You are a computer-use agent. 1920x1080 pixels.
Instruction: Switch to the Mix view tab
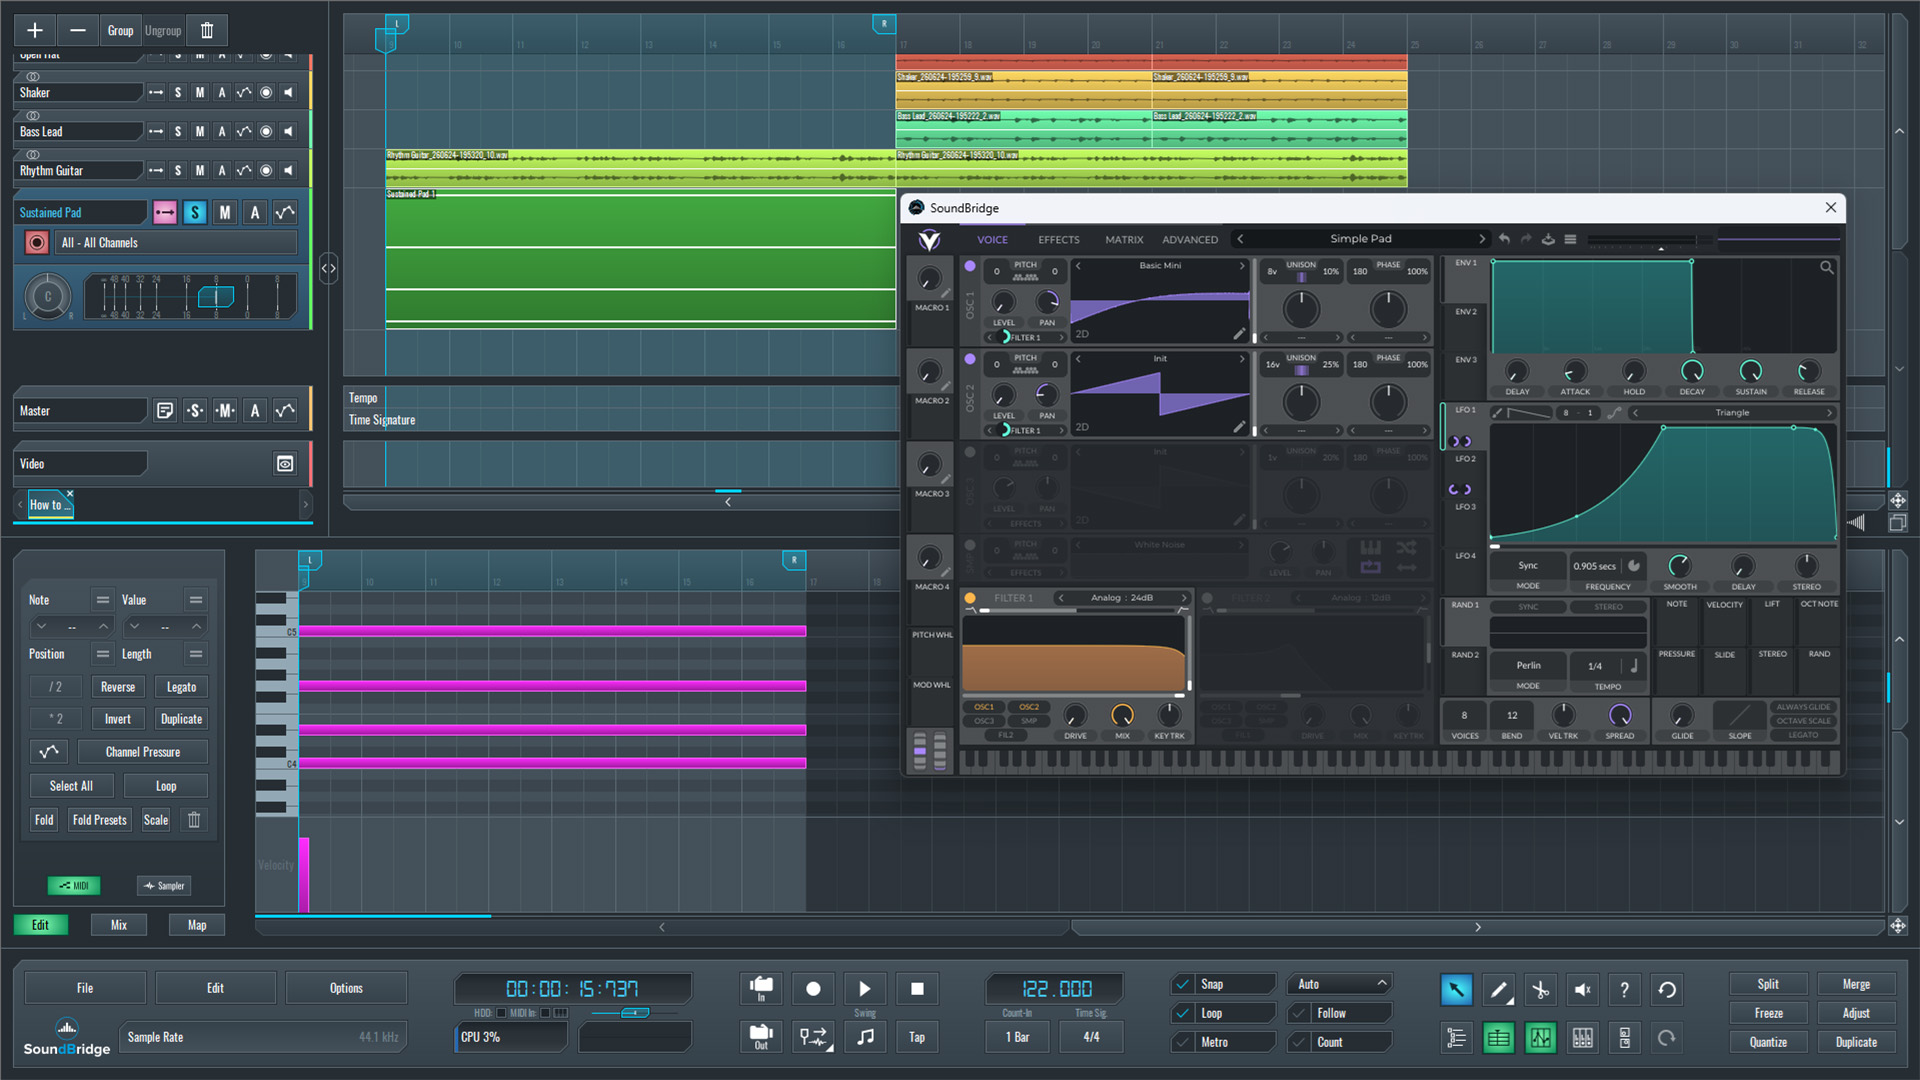coord(119,925)
